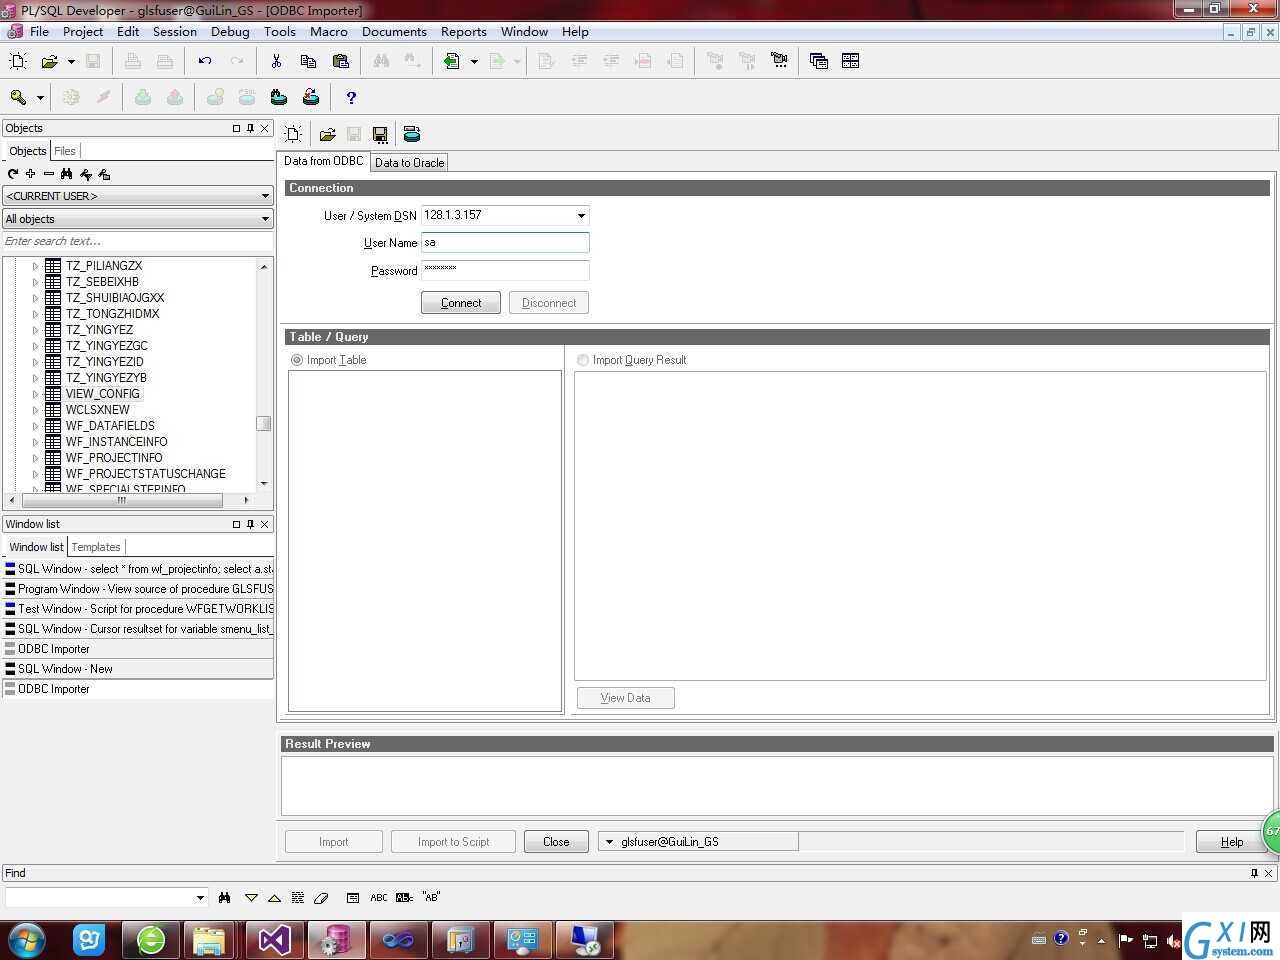Click the Open file icon in main toolbar
Viewport: 1280px width, 960px height.
[48, 61]
